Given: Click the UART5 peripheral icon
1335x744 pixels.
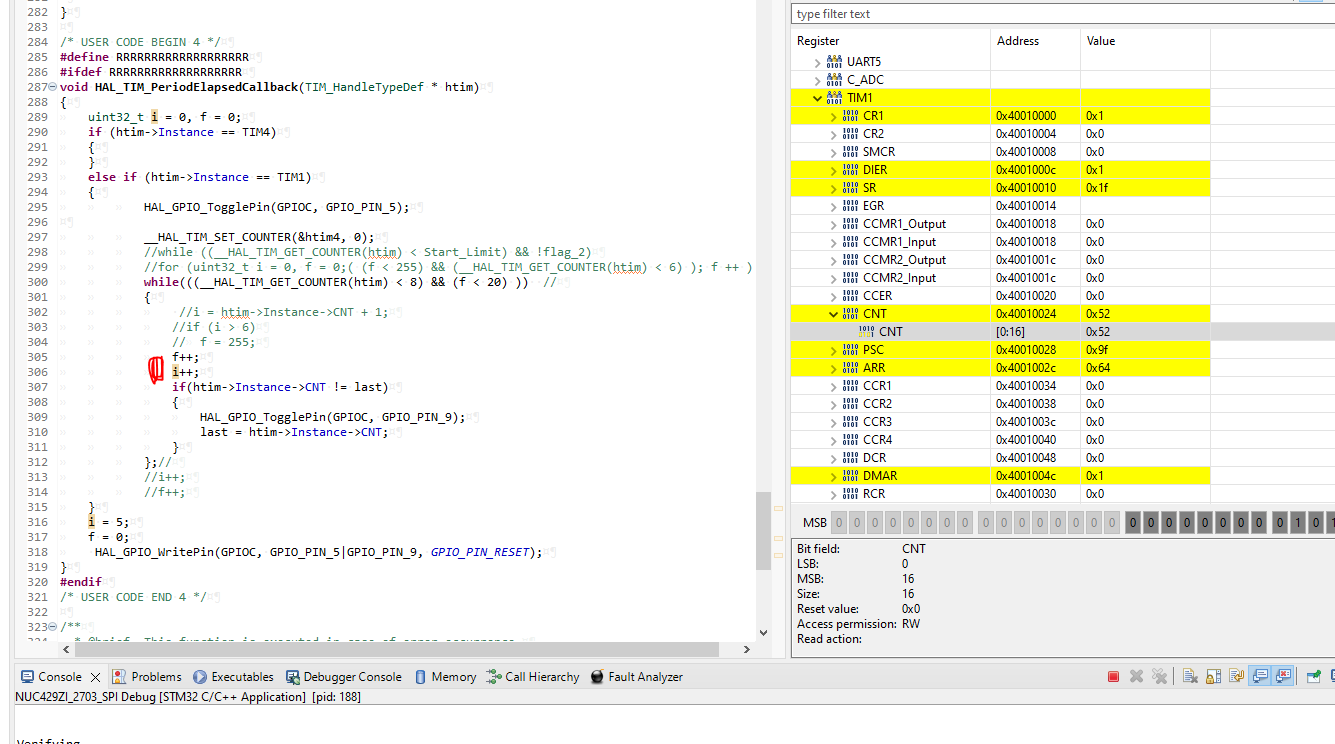Looking at the screenshot, I should pyautogui.click(x=834, y=62).
